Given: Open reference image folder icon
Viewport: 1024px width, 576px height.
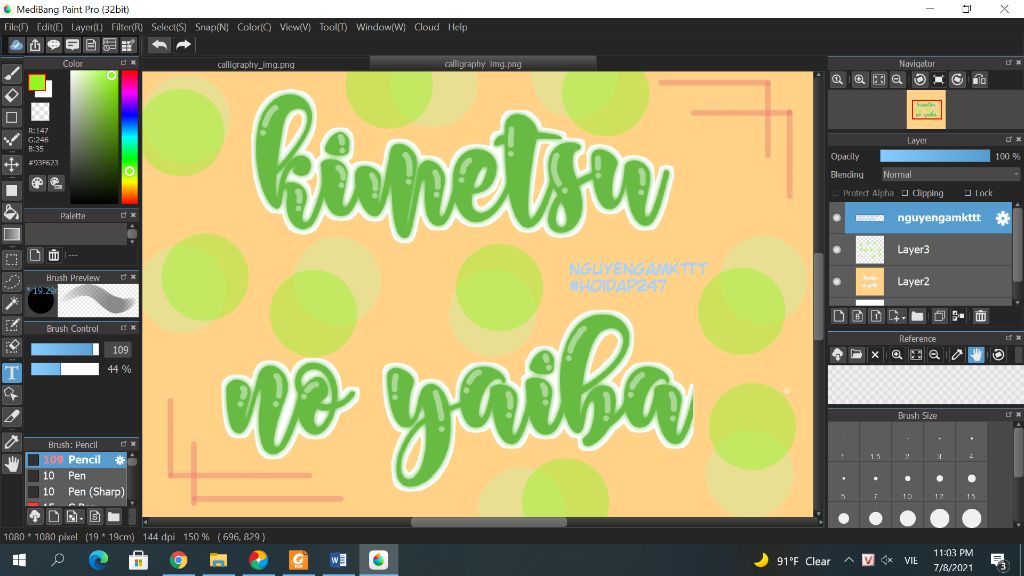Looking at the screenshot, I should pos(856,355).
